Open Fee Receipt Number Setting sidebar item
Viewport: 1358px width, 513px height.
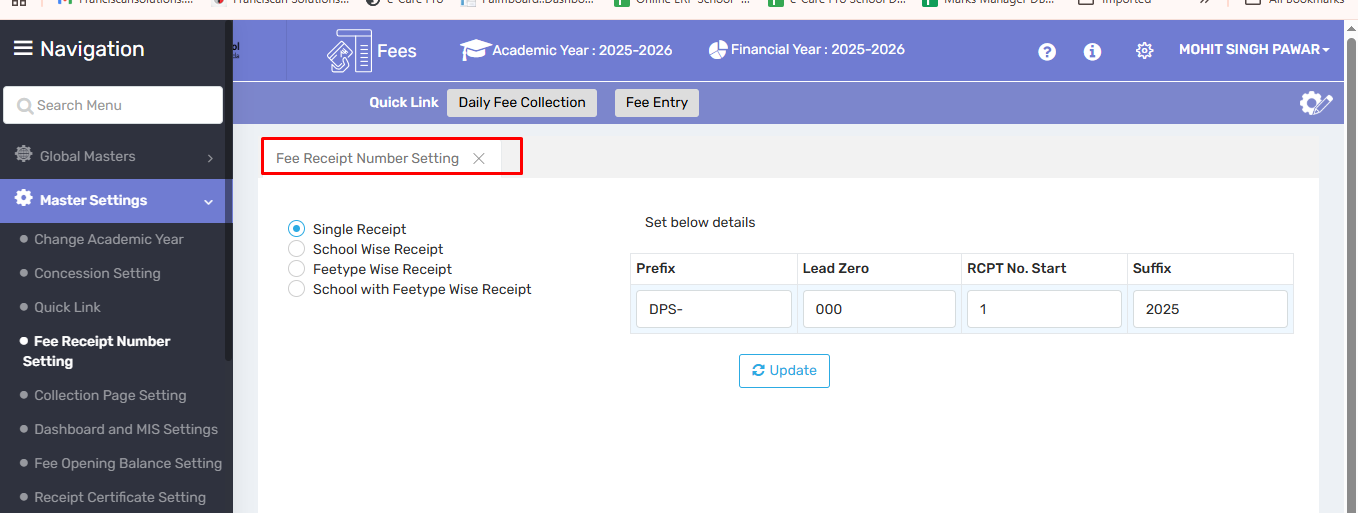coord(96,351)
